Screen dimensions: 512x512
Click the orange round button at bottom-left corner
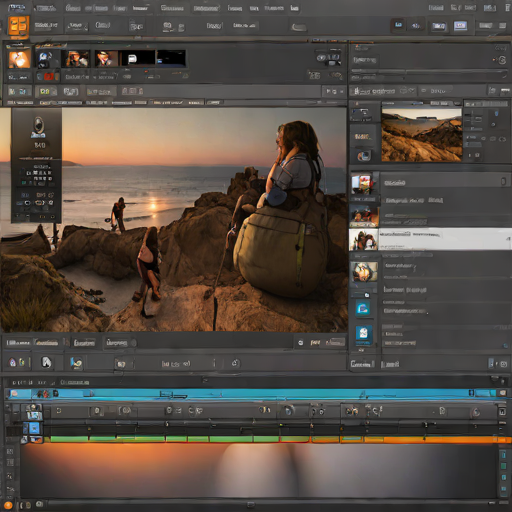[x=8, y=505]
